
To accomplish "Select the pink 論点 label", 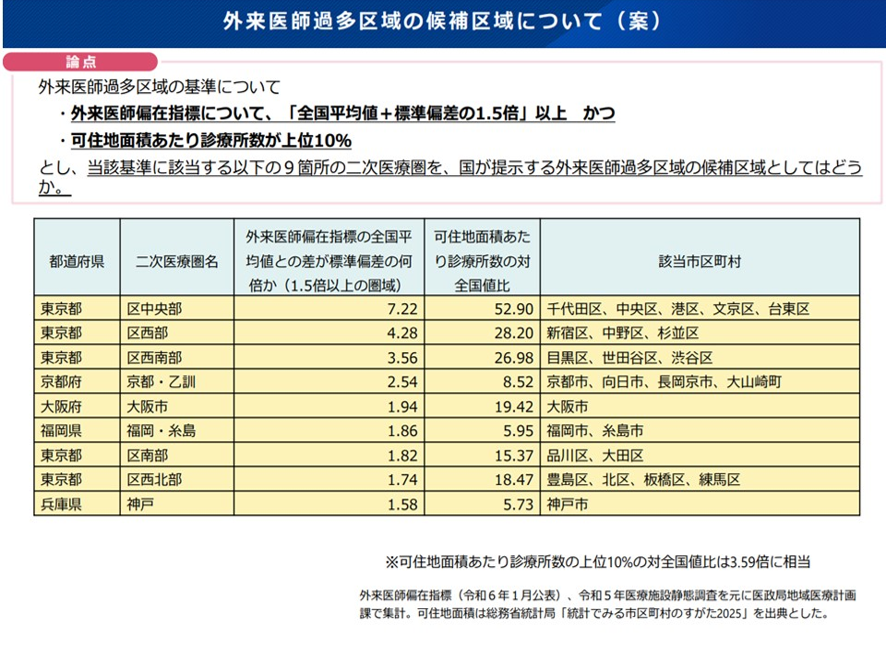I will (x=66, y=60).
